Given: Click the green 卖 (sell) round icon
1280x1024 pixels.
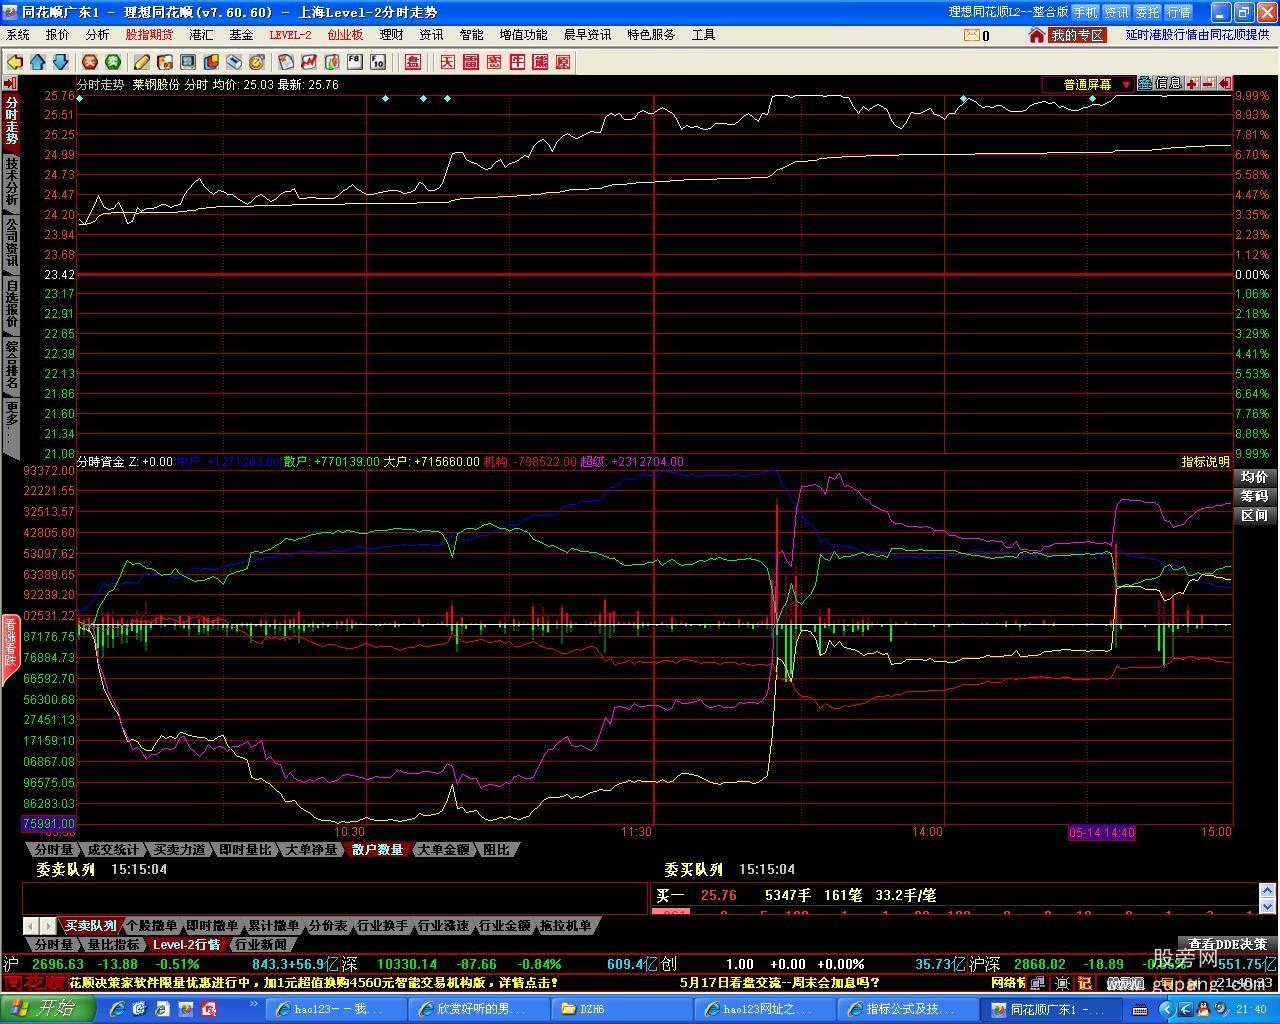Looking at the screenshot, I should pyautogui.click(x=112, y=62).
